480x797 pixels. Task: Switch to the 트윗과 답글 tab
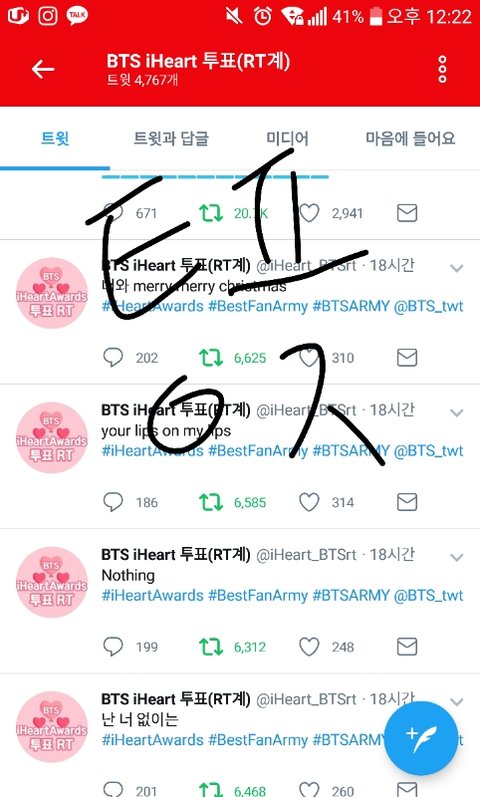point(171,138)
